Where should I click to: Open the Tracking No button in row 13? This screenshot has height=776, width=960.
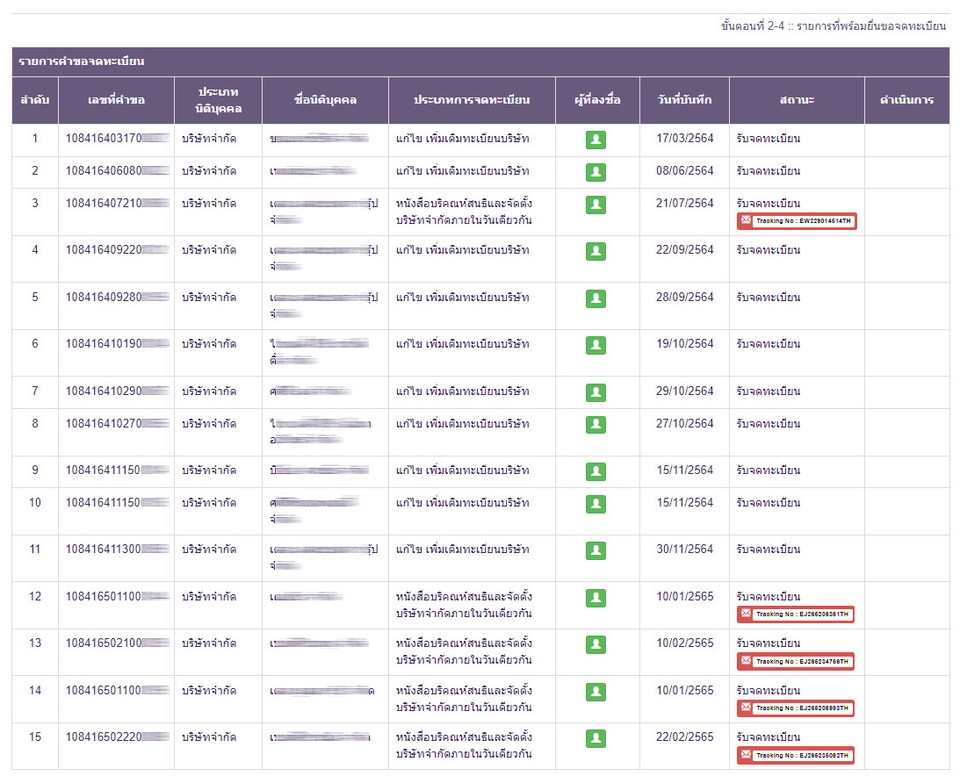[x=795, y=661]
